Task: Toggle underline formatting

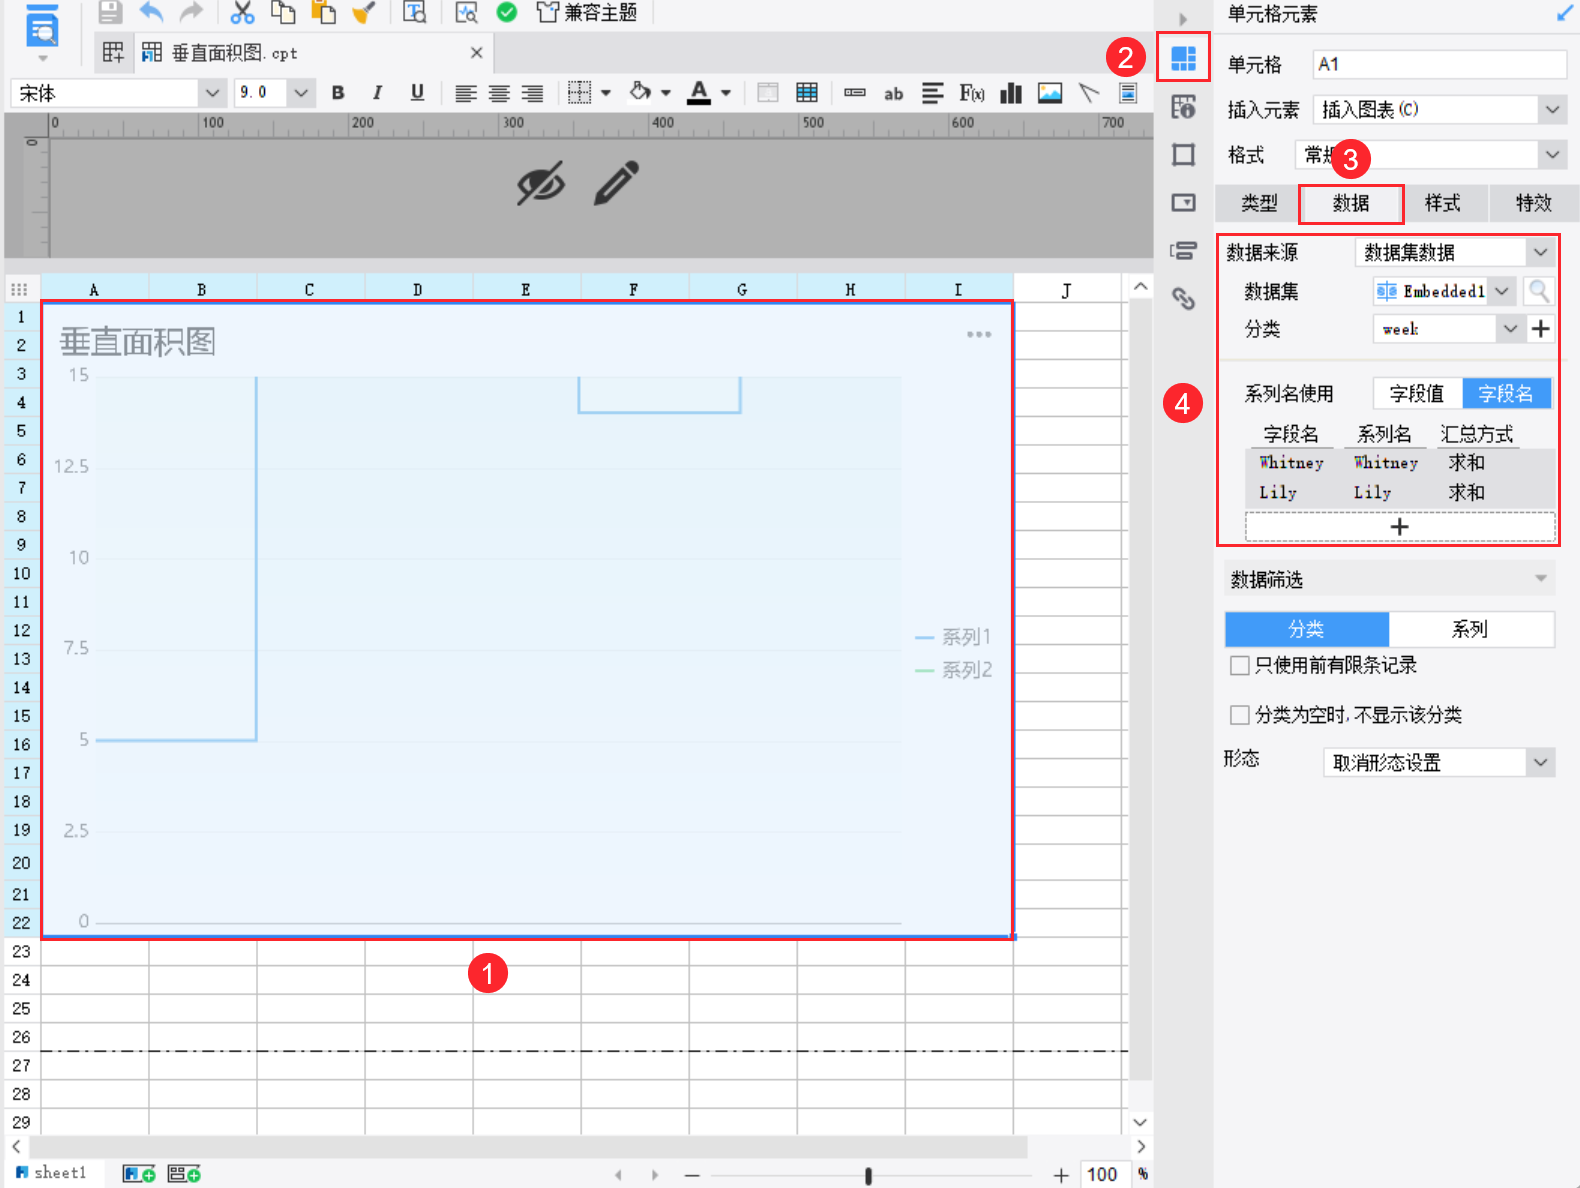Action: click(x=417, y=93)
